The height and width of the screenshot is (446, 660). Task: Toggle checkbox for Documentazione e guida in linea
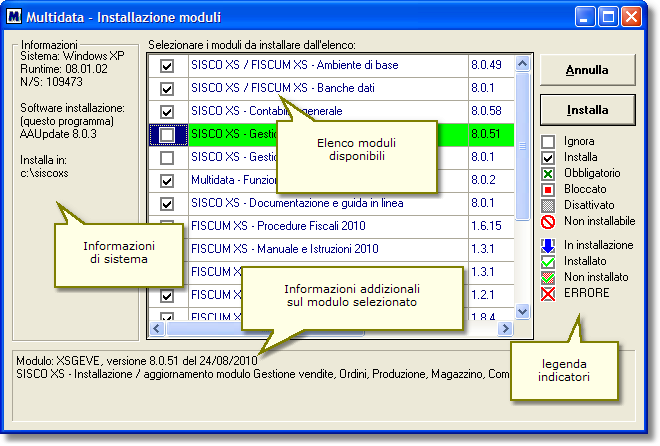[x=167, y=204]
